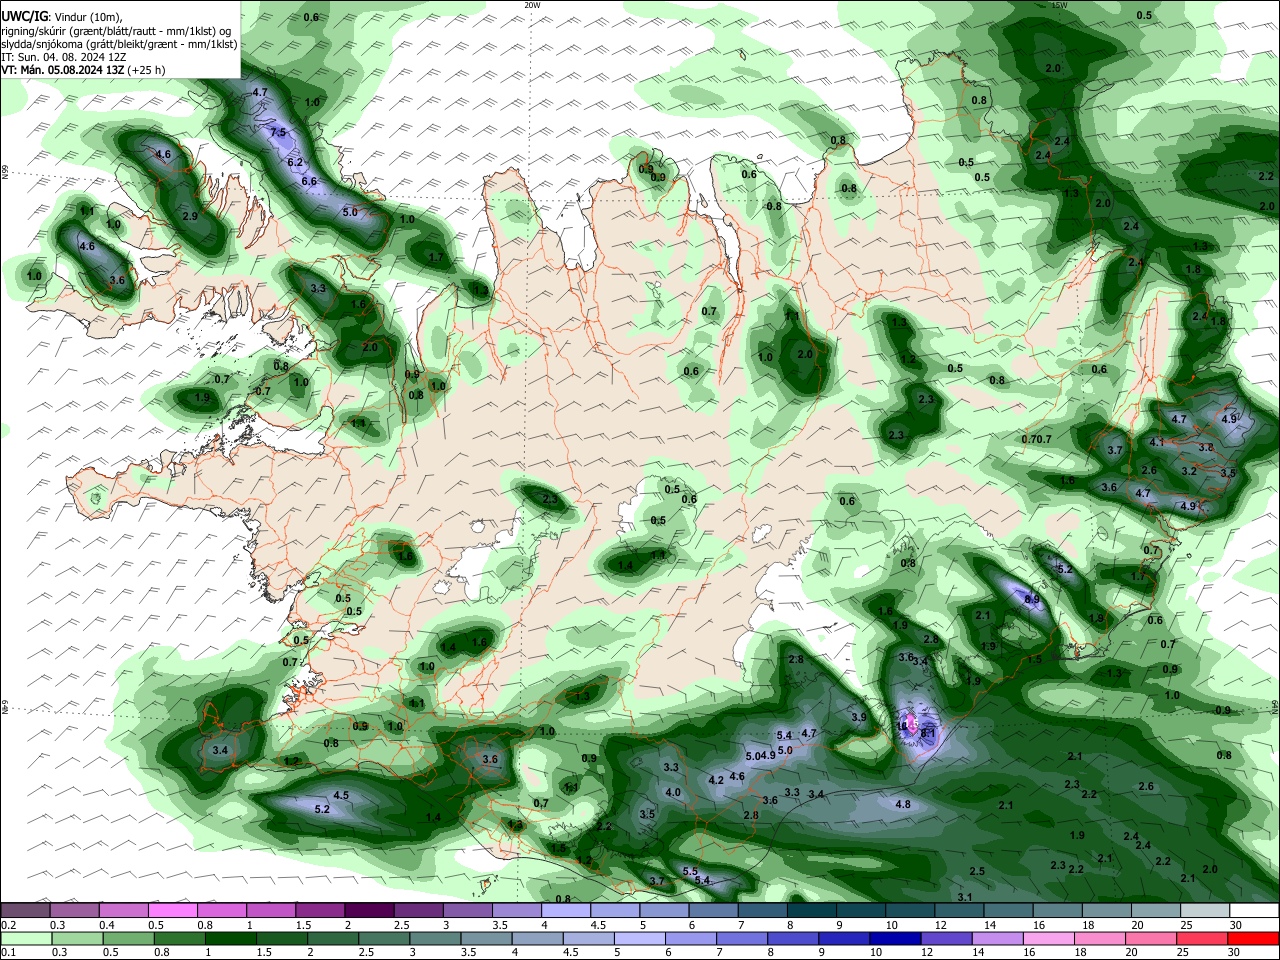Image resolution: width=1280 pixels, height=960 pixels.
Task: Click the 'VT: Mán. 05.08.2024 13Z (+25 h)' line
Action: coord(83,70)
